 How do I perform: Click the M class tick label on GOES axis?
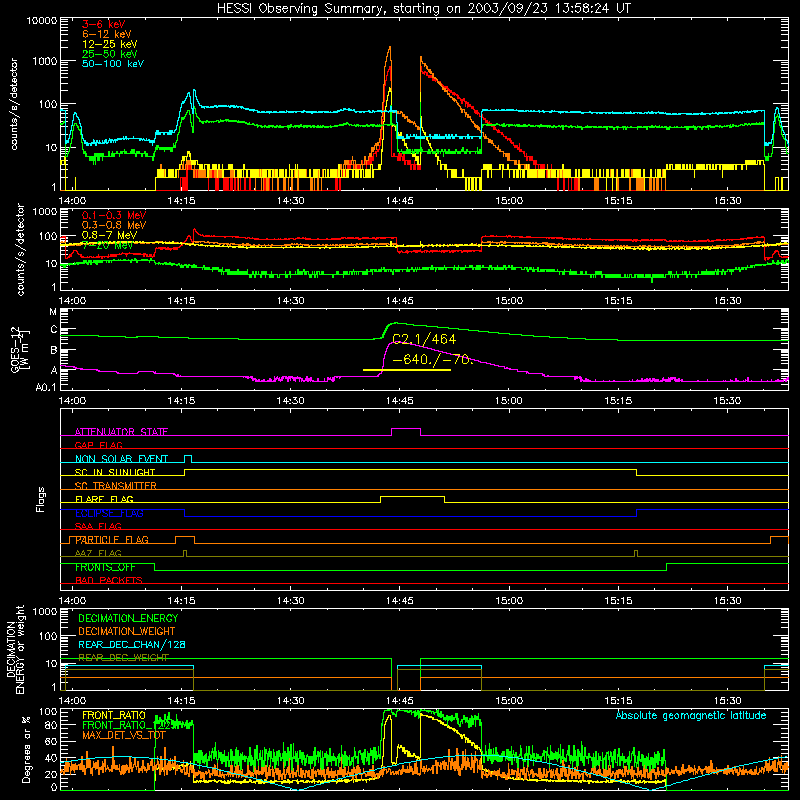point(53,312)
